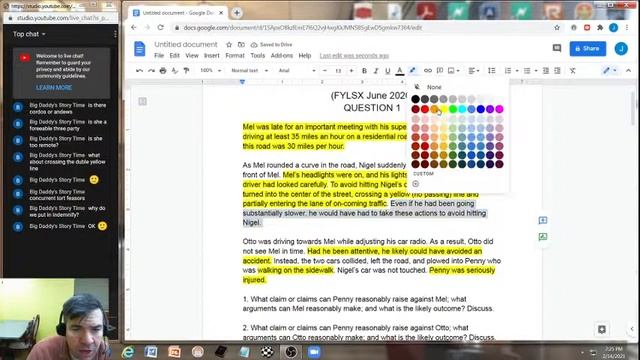Edit the font size value field

[x=338, y=71]
